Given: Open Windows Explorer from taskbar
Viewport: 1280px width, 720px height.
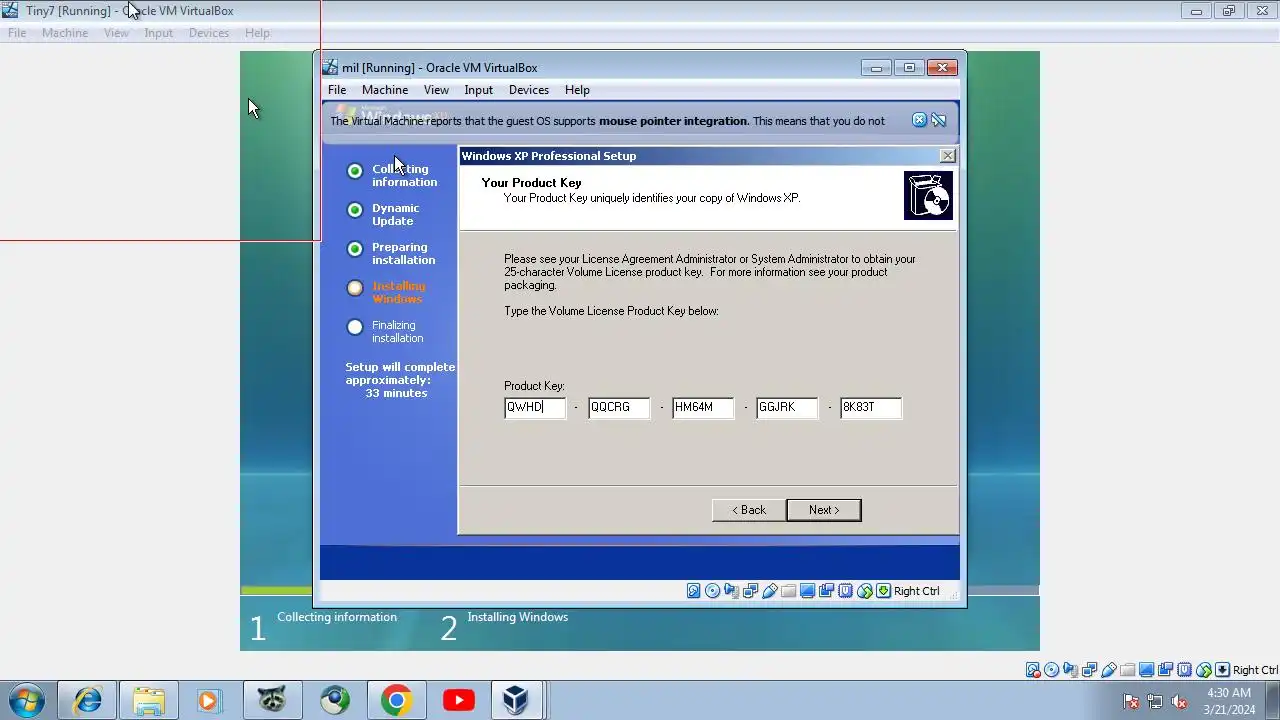Looking at the screenshot, I should (x=149, y=700).
